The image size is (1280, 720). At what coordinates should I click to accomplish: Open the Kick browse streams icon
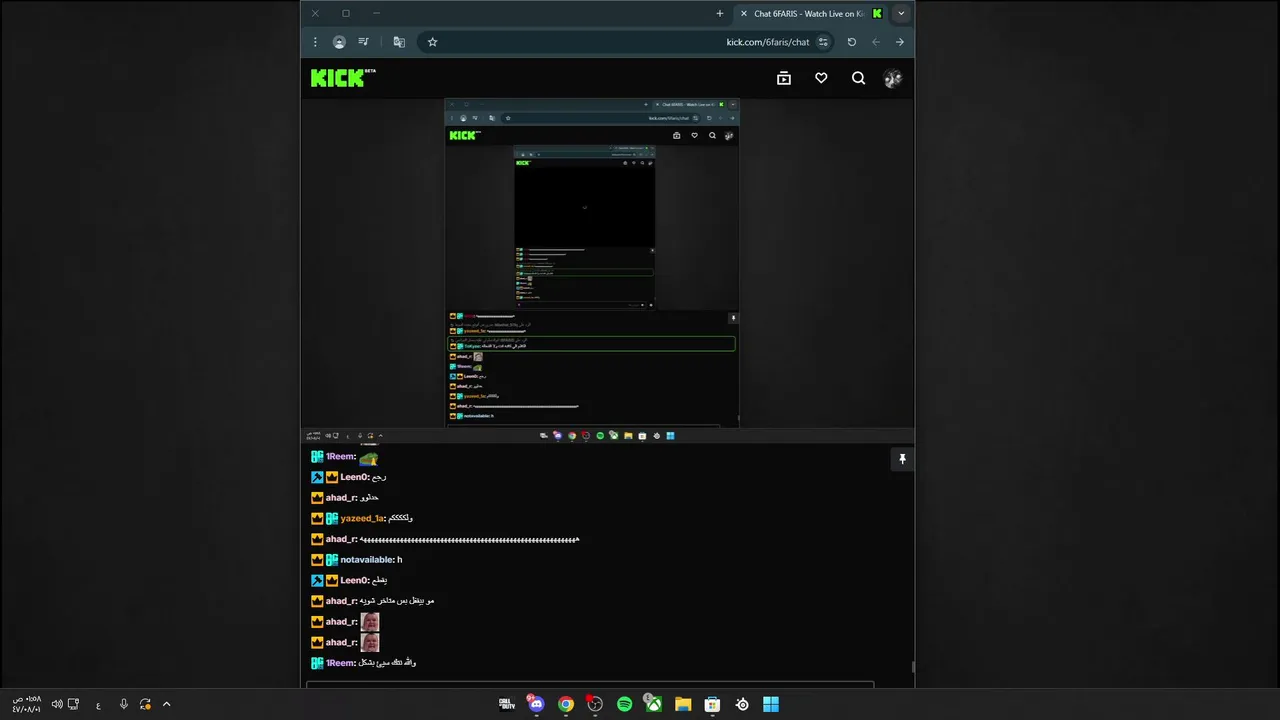tap(784, 78)
